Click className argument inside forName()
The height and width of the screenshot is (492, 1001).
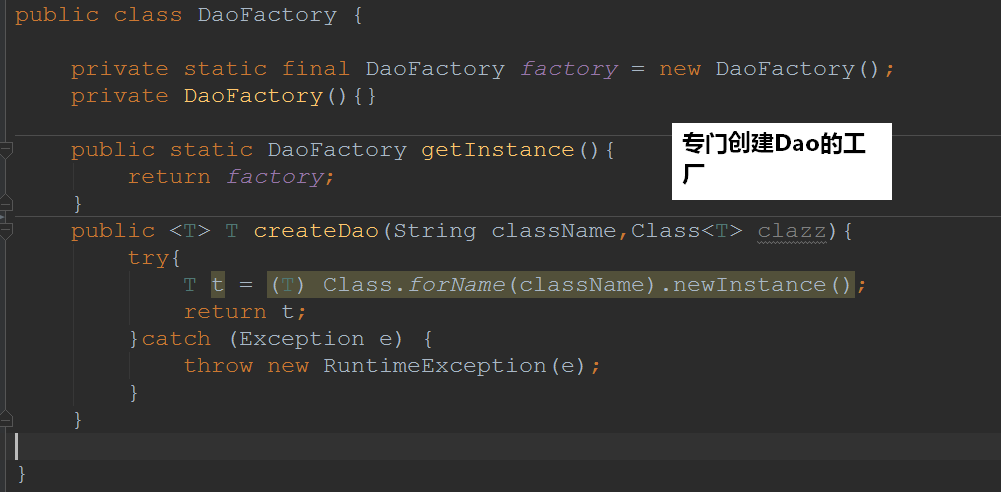(581, 285)
